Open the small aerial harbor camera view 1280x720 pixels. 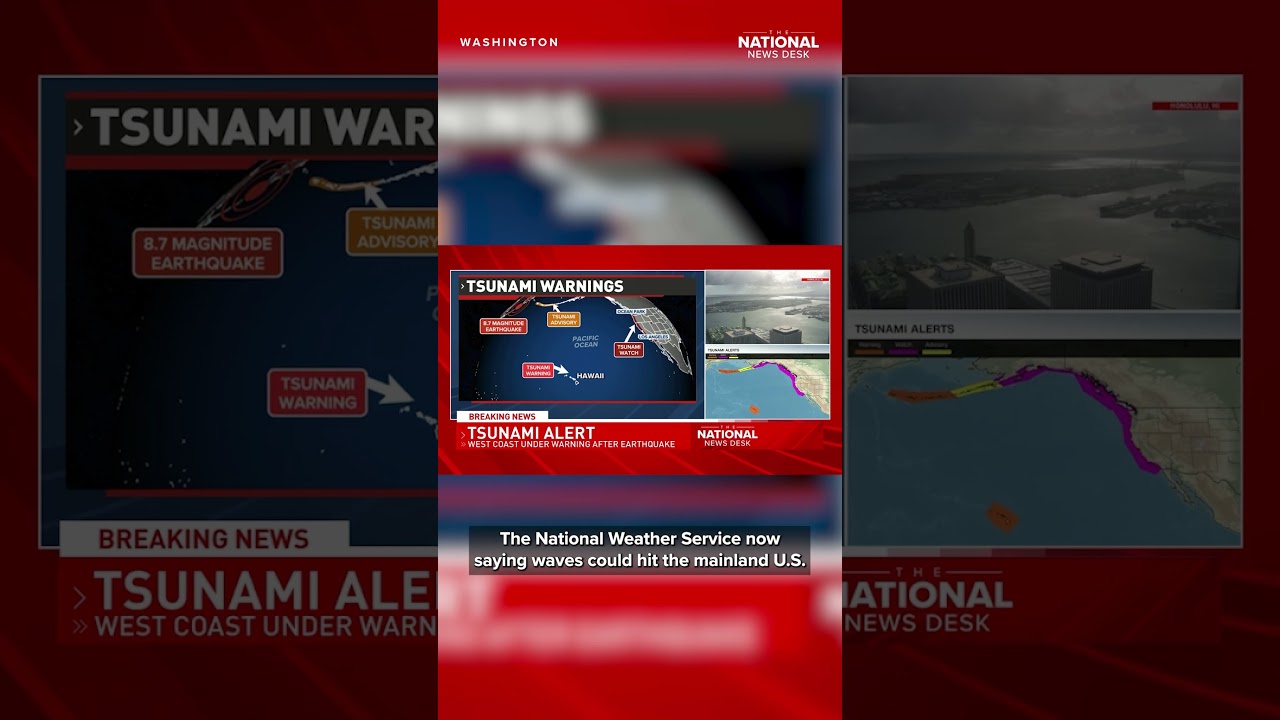(767, 308)
